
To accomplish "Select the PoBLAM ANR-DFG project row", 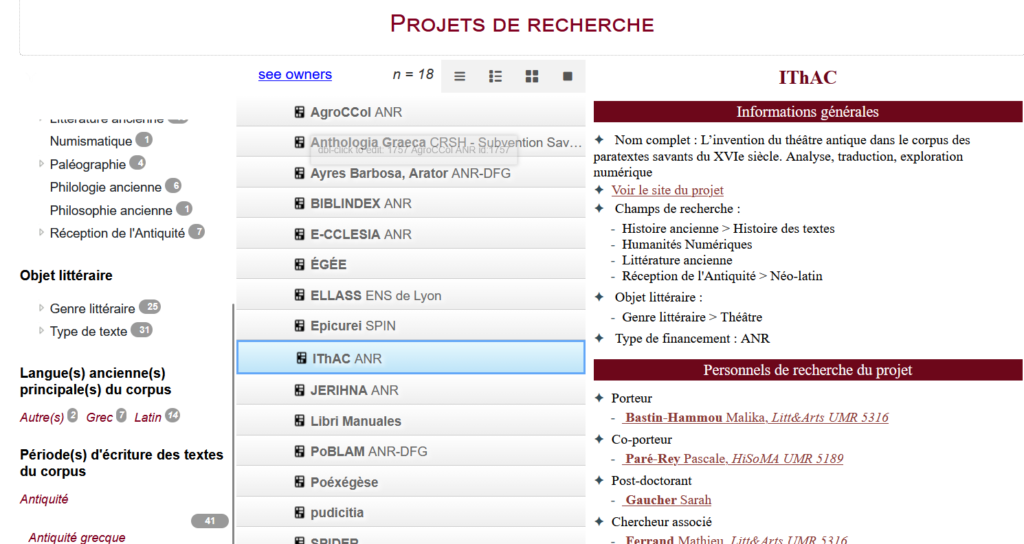I will tap(411, 451).
